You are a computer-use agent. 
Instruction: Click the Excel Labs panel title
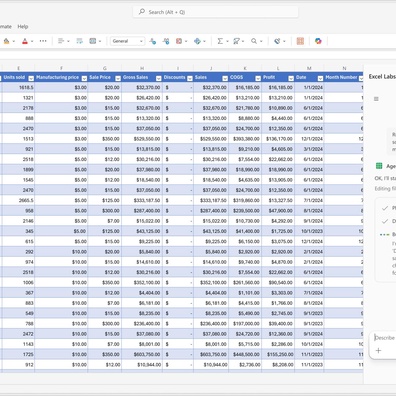pos(382,76)
